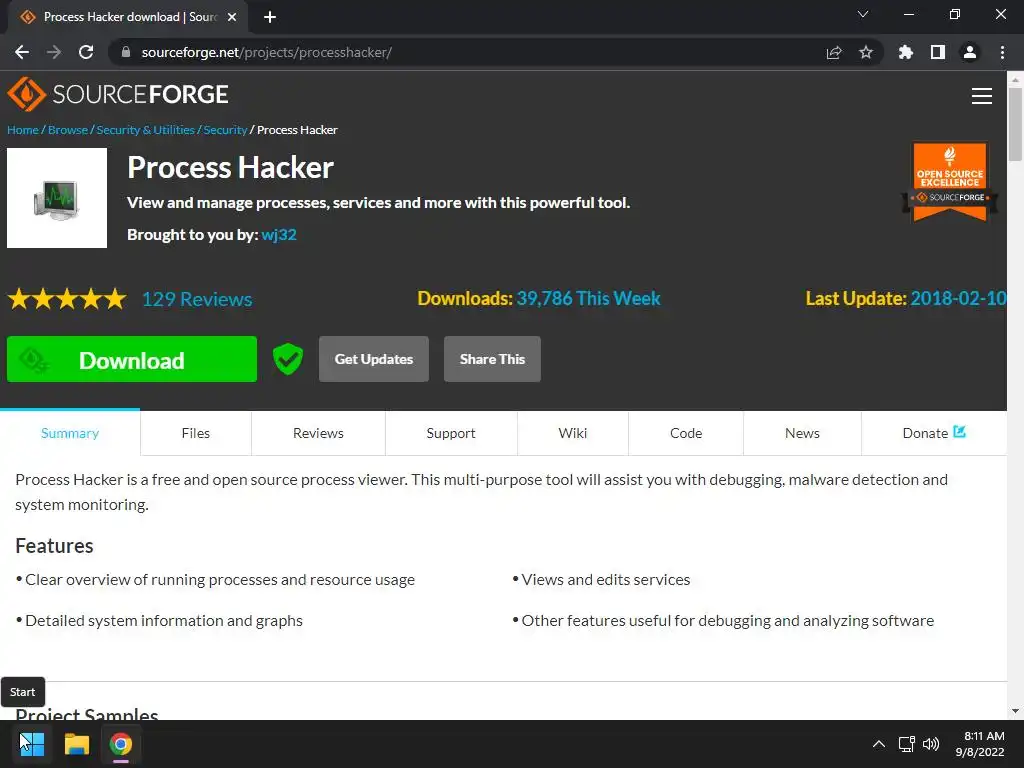Reload the page
Viewport: 1024px width, 768px height.
coord(86,52)
